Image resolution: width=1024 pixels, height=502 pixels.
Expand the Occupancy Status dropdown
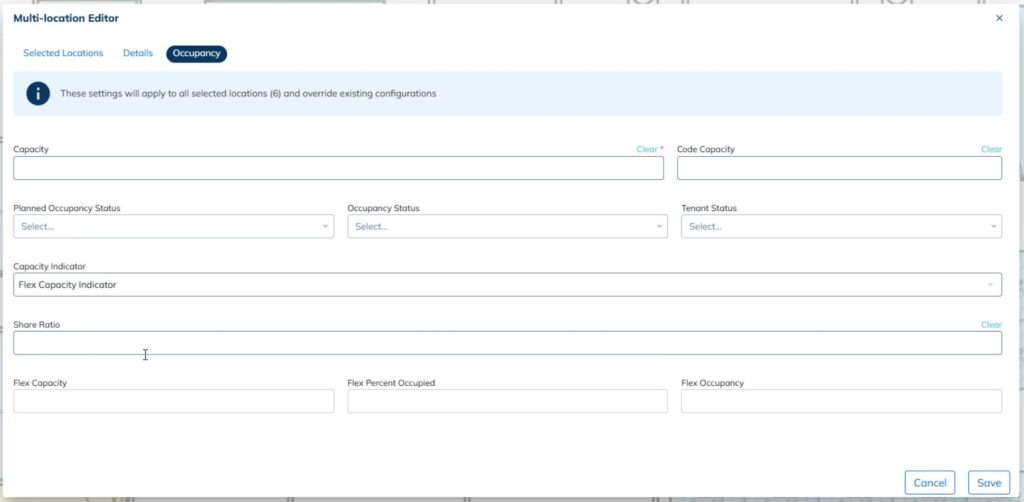(x=507, y=227)
